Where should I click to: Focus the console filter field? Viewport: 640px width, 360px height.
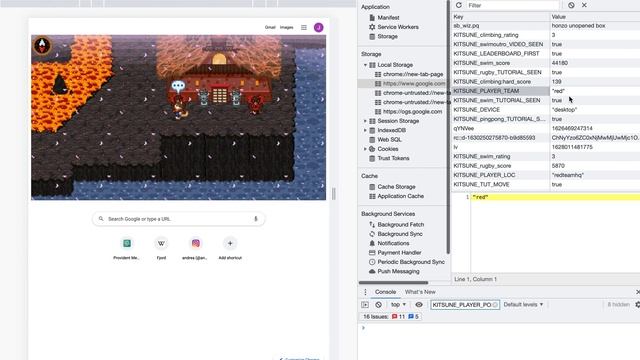tap(464, 305)
